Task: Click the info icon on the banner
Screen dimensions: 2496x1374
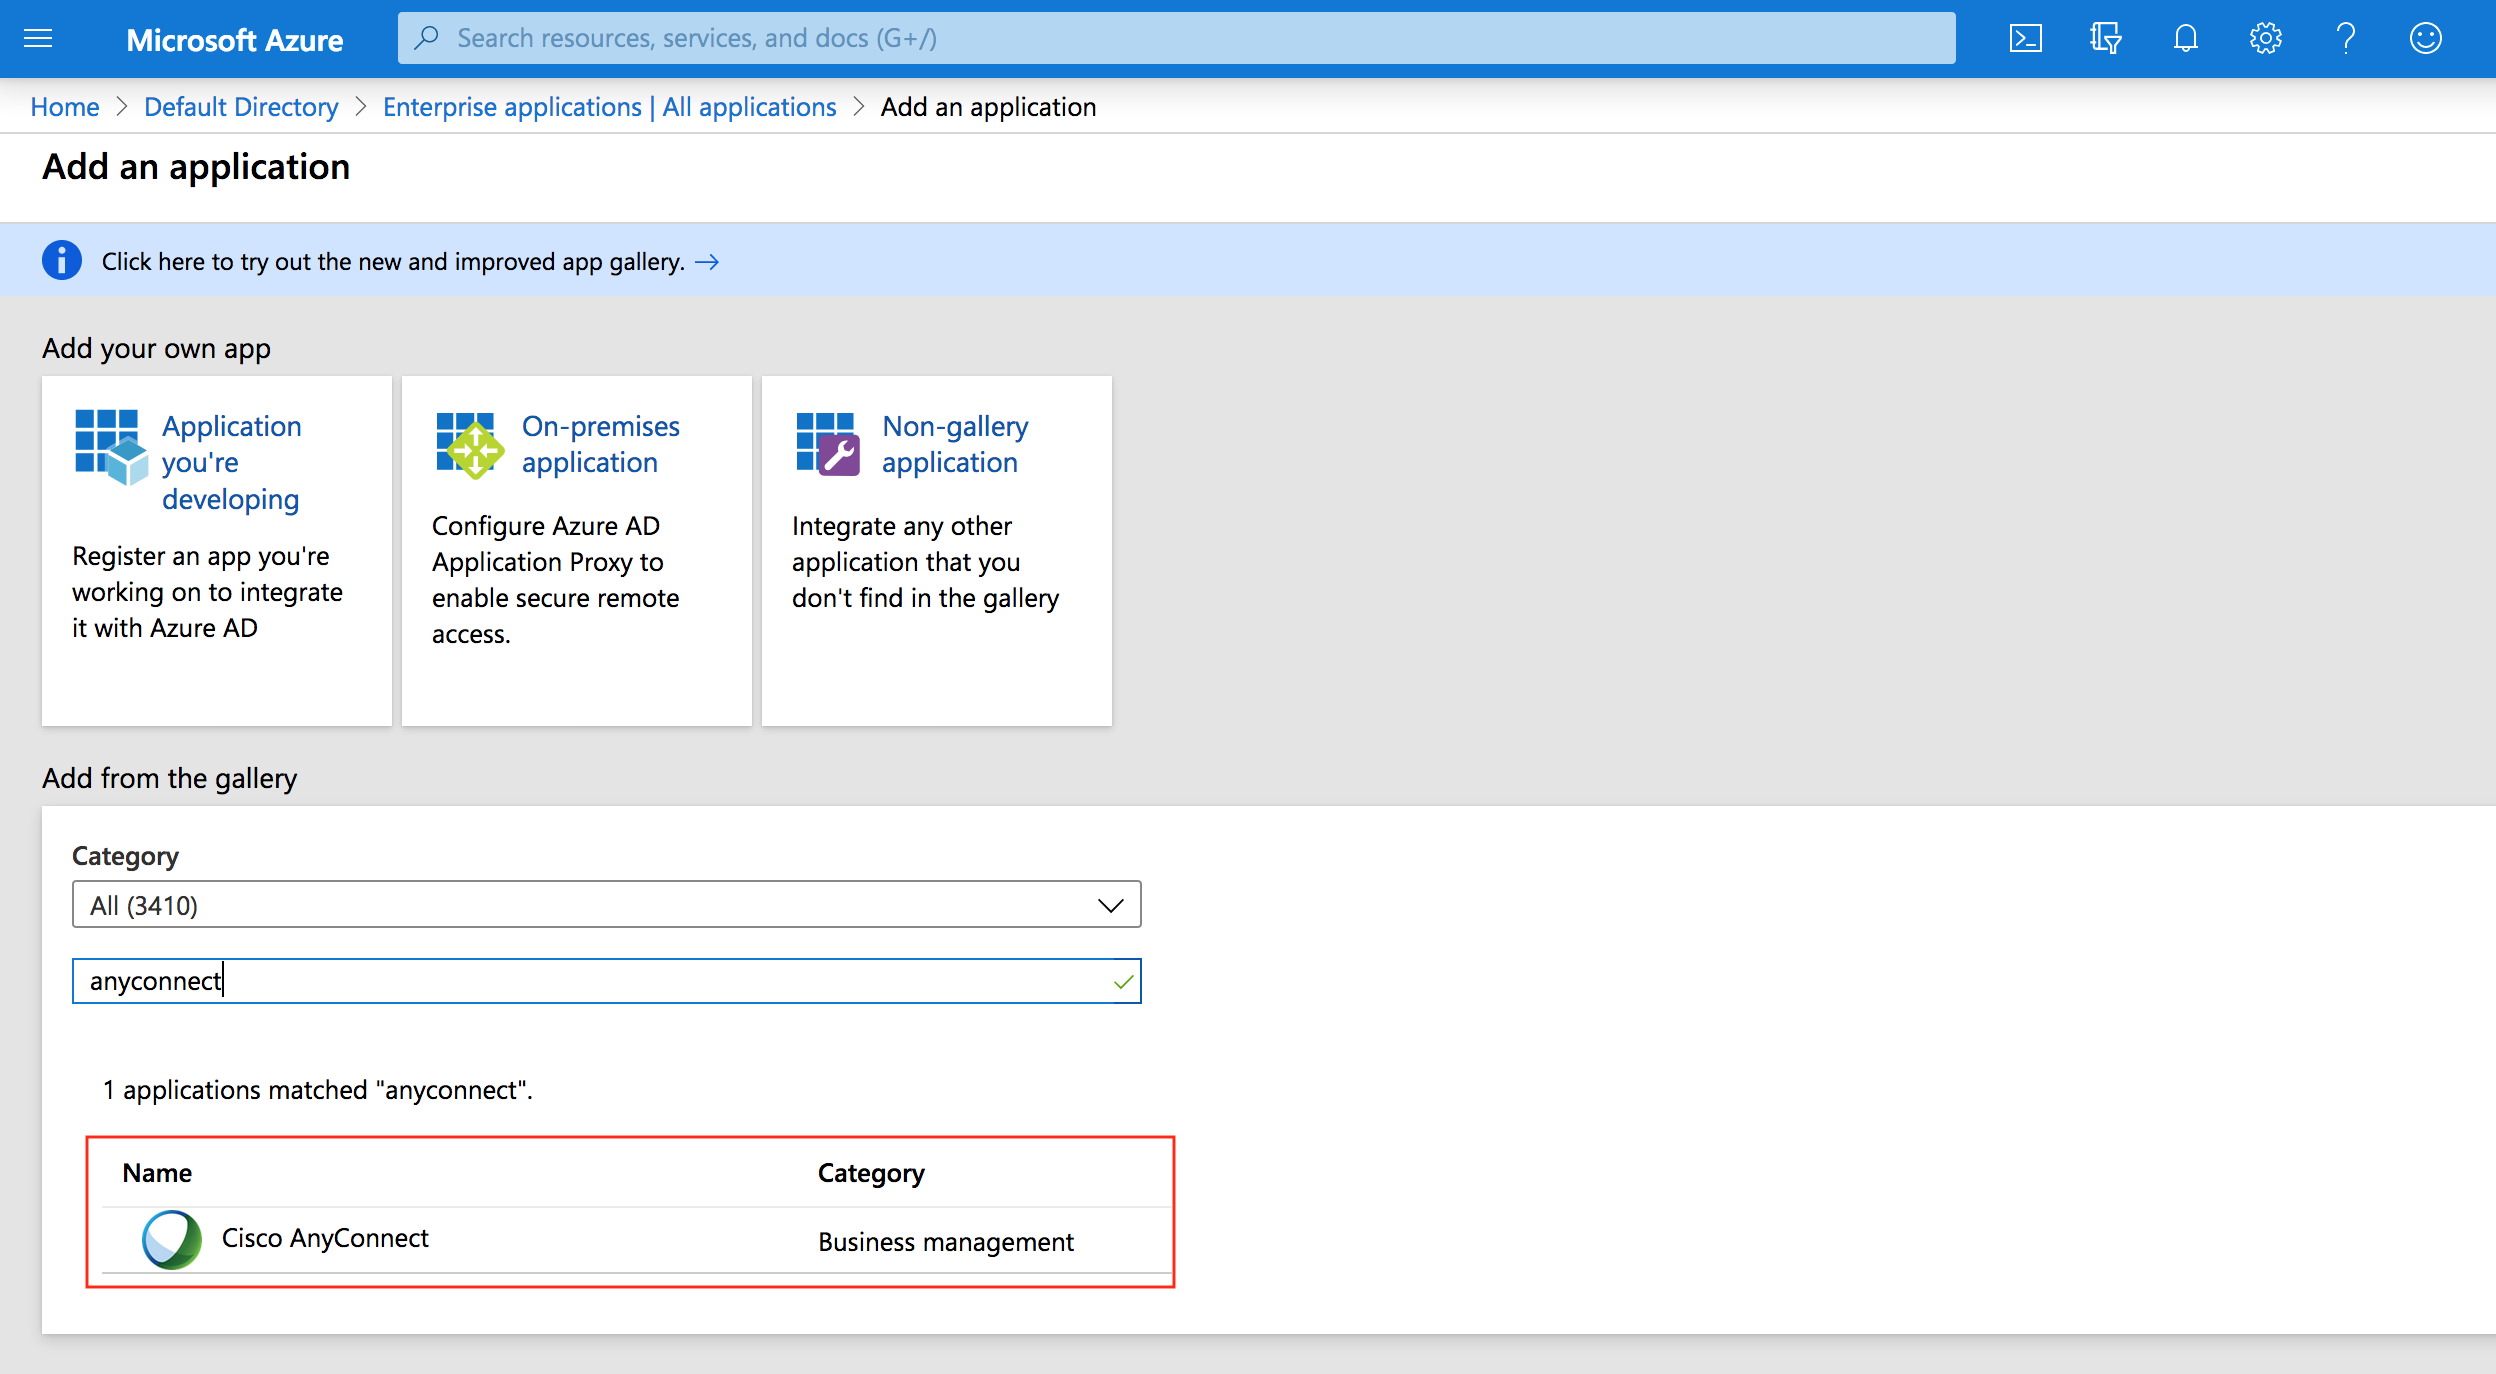Action: (62, 260)
